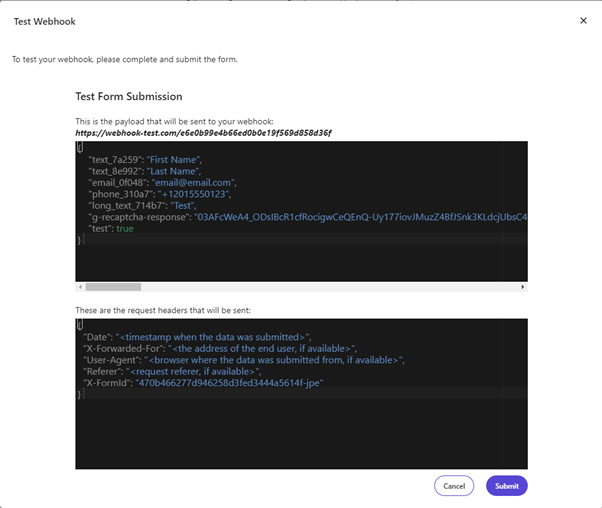The width and height of the screenshot is (602, 508).
Task: Click the payload scrollbar left arrow
Action: point(80,287)
